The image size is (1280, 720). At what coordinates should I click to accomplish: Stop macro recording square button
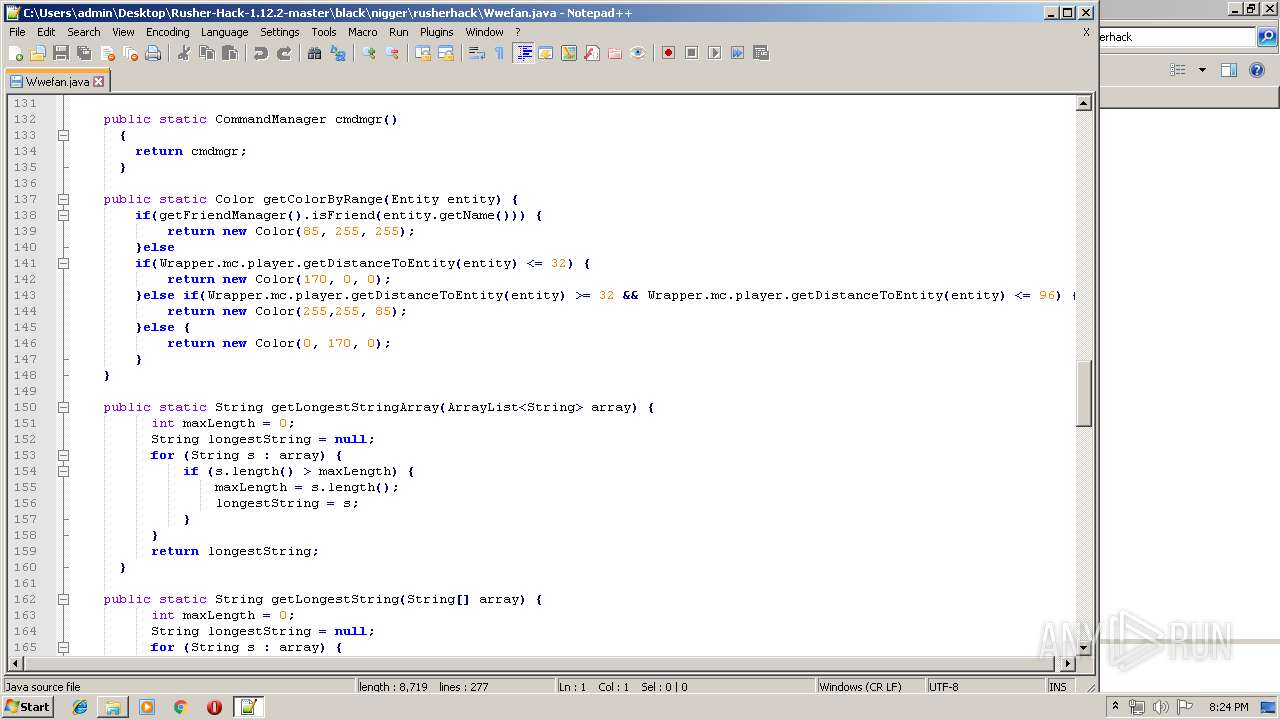(x=691, y=53)
